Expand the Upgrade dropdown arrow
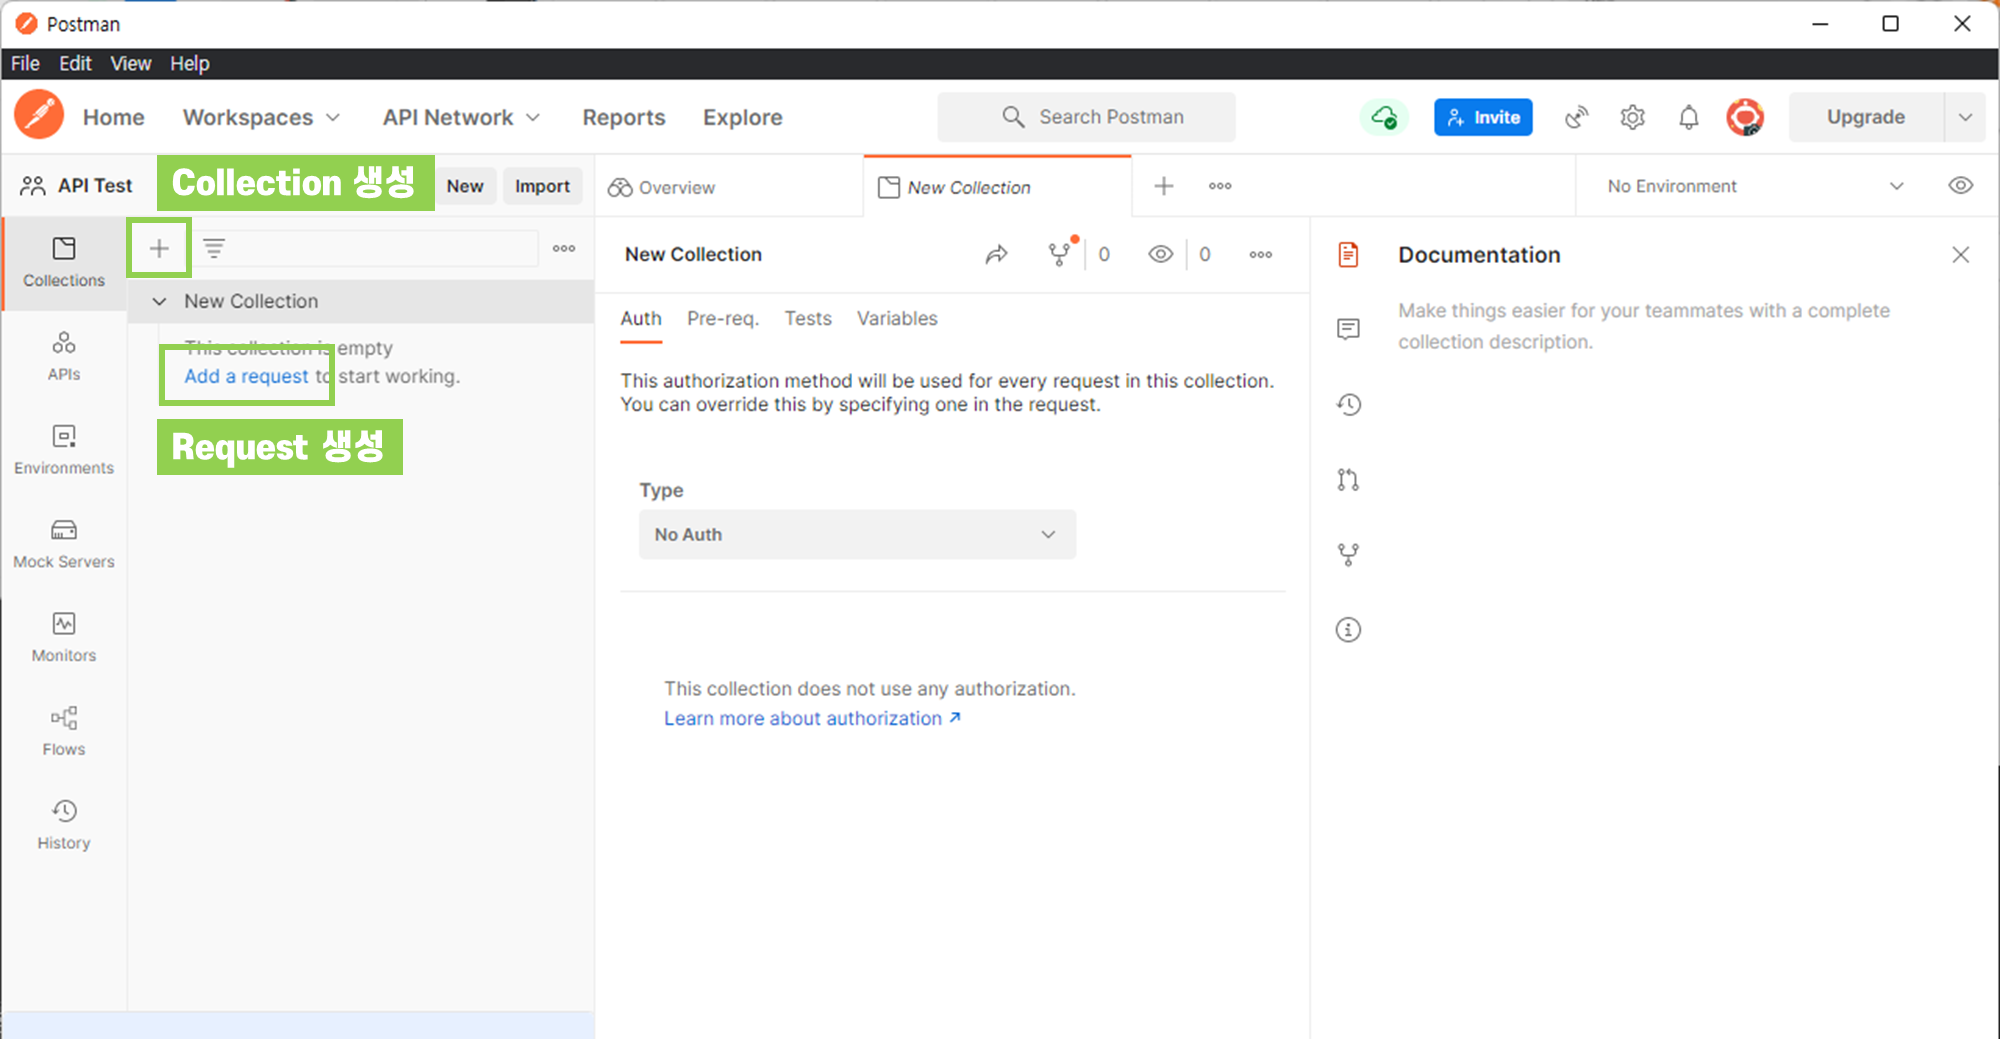This screenshot has height=1039, width=2000. click(1965, 117)
